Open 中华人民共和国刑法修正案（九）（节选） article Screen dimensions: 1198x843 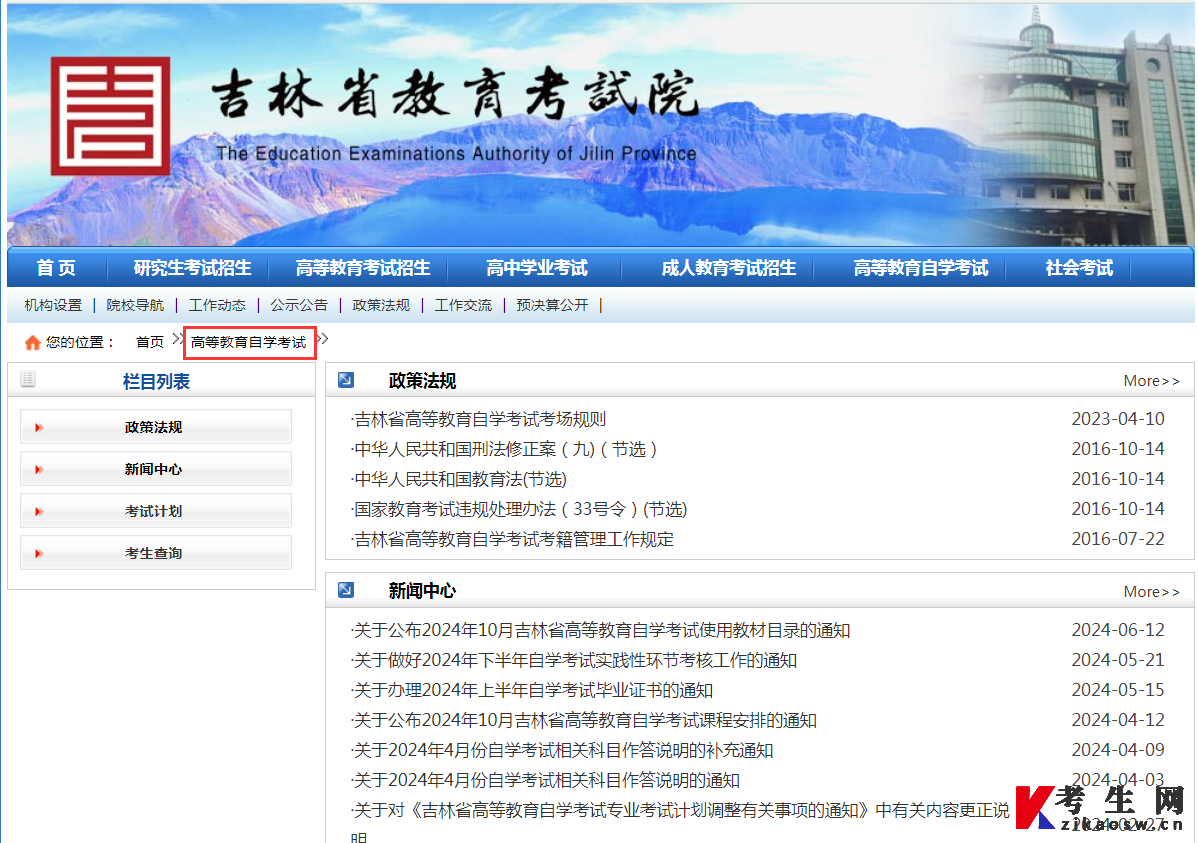tap(504, 449)
